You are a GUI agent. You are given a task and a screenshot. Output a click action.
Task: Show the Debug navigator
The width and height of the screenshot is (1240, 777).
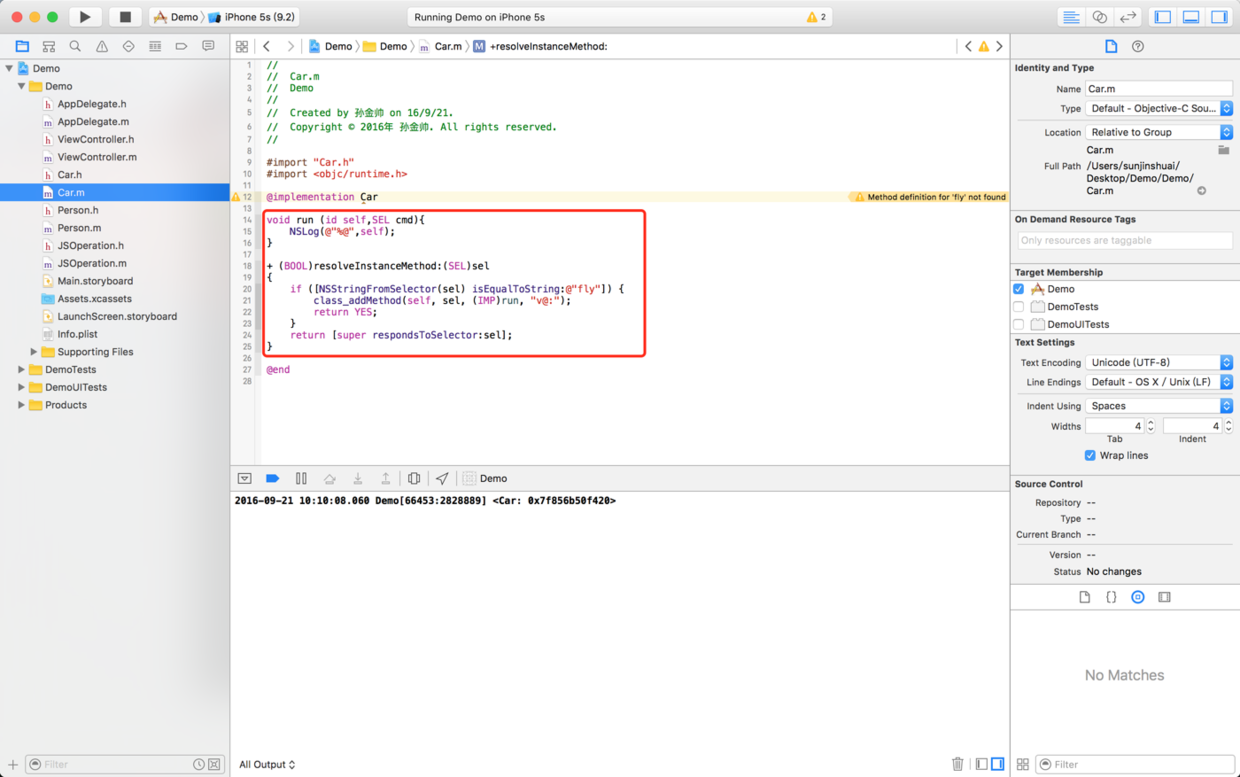[x=155, y=46]
